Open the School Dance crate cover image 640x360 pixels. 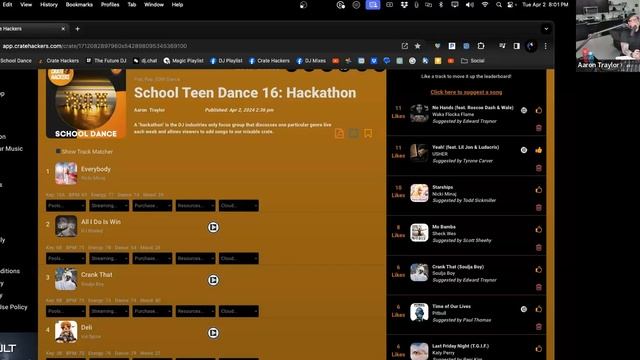point(86,104)
